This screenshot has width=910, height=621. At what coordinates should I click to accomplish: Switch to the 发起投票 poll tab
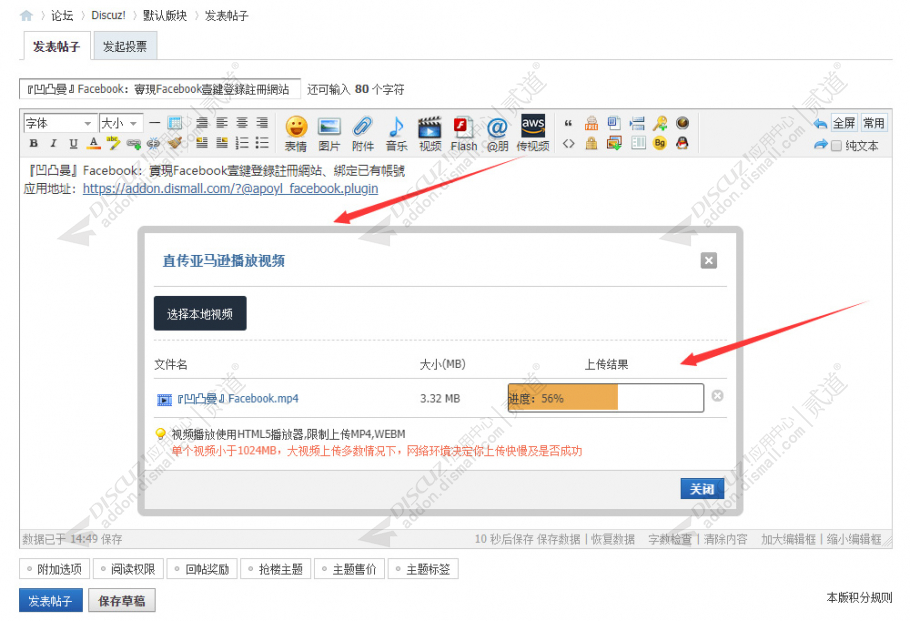[x=124, y=45]
